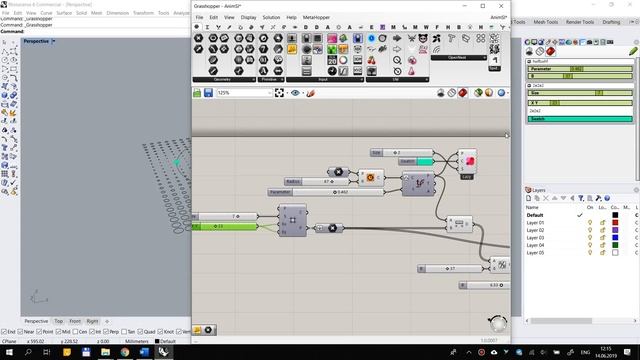Click the green preview selected only icon
This screenshot has height=360, width=640.
pos(478,93)
